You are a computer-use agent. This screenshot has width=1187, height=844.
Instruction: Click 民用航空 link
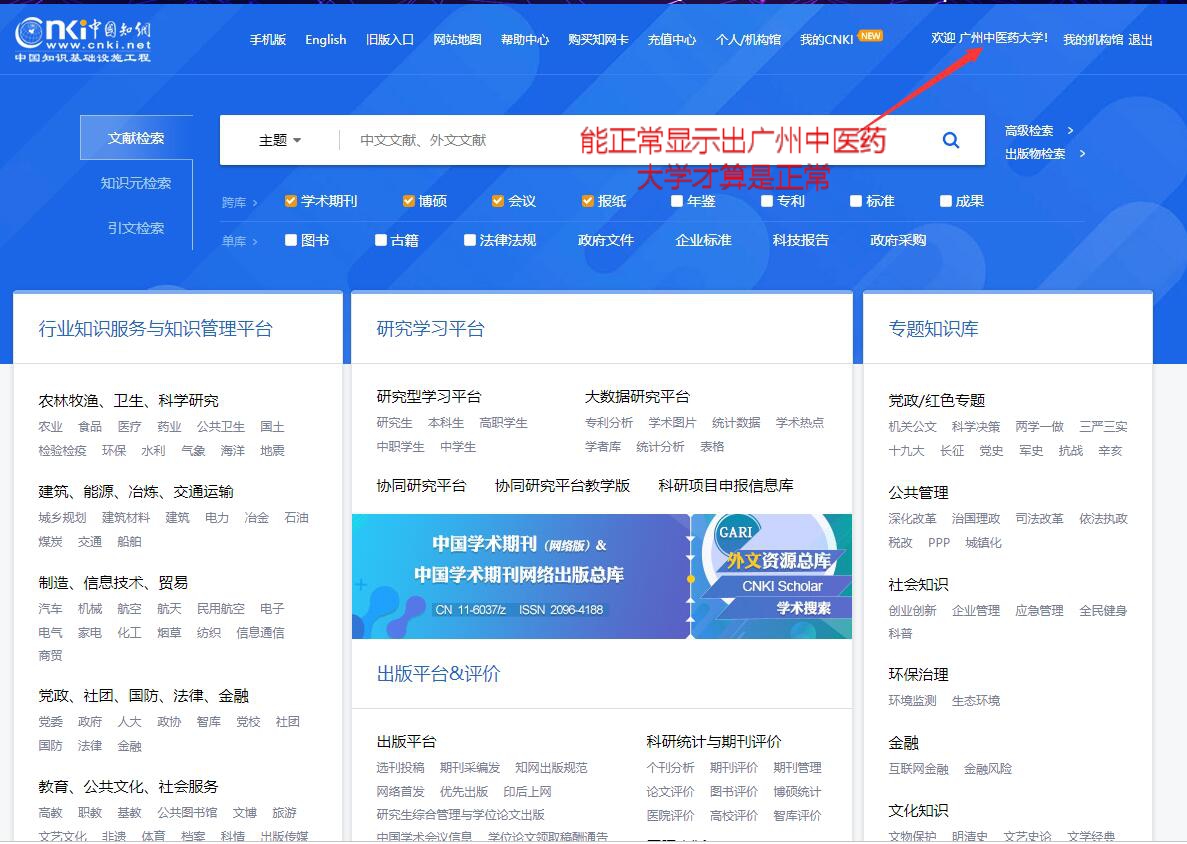coord(221,608)
